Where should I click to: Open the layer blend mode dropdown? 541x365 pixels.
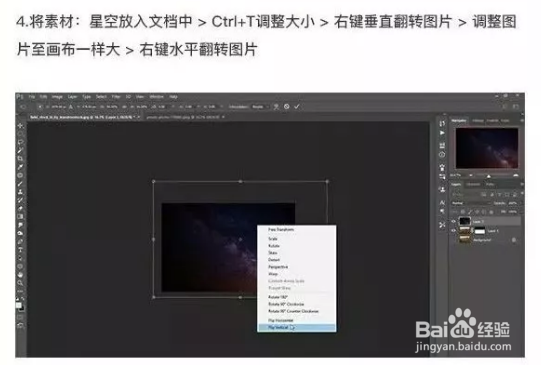pyautogui.click(x=470, y=203)
